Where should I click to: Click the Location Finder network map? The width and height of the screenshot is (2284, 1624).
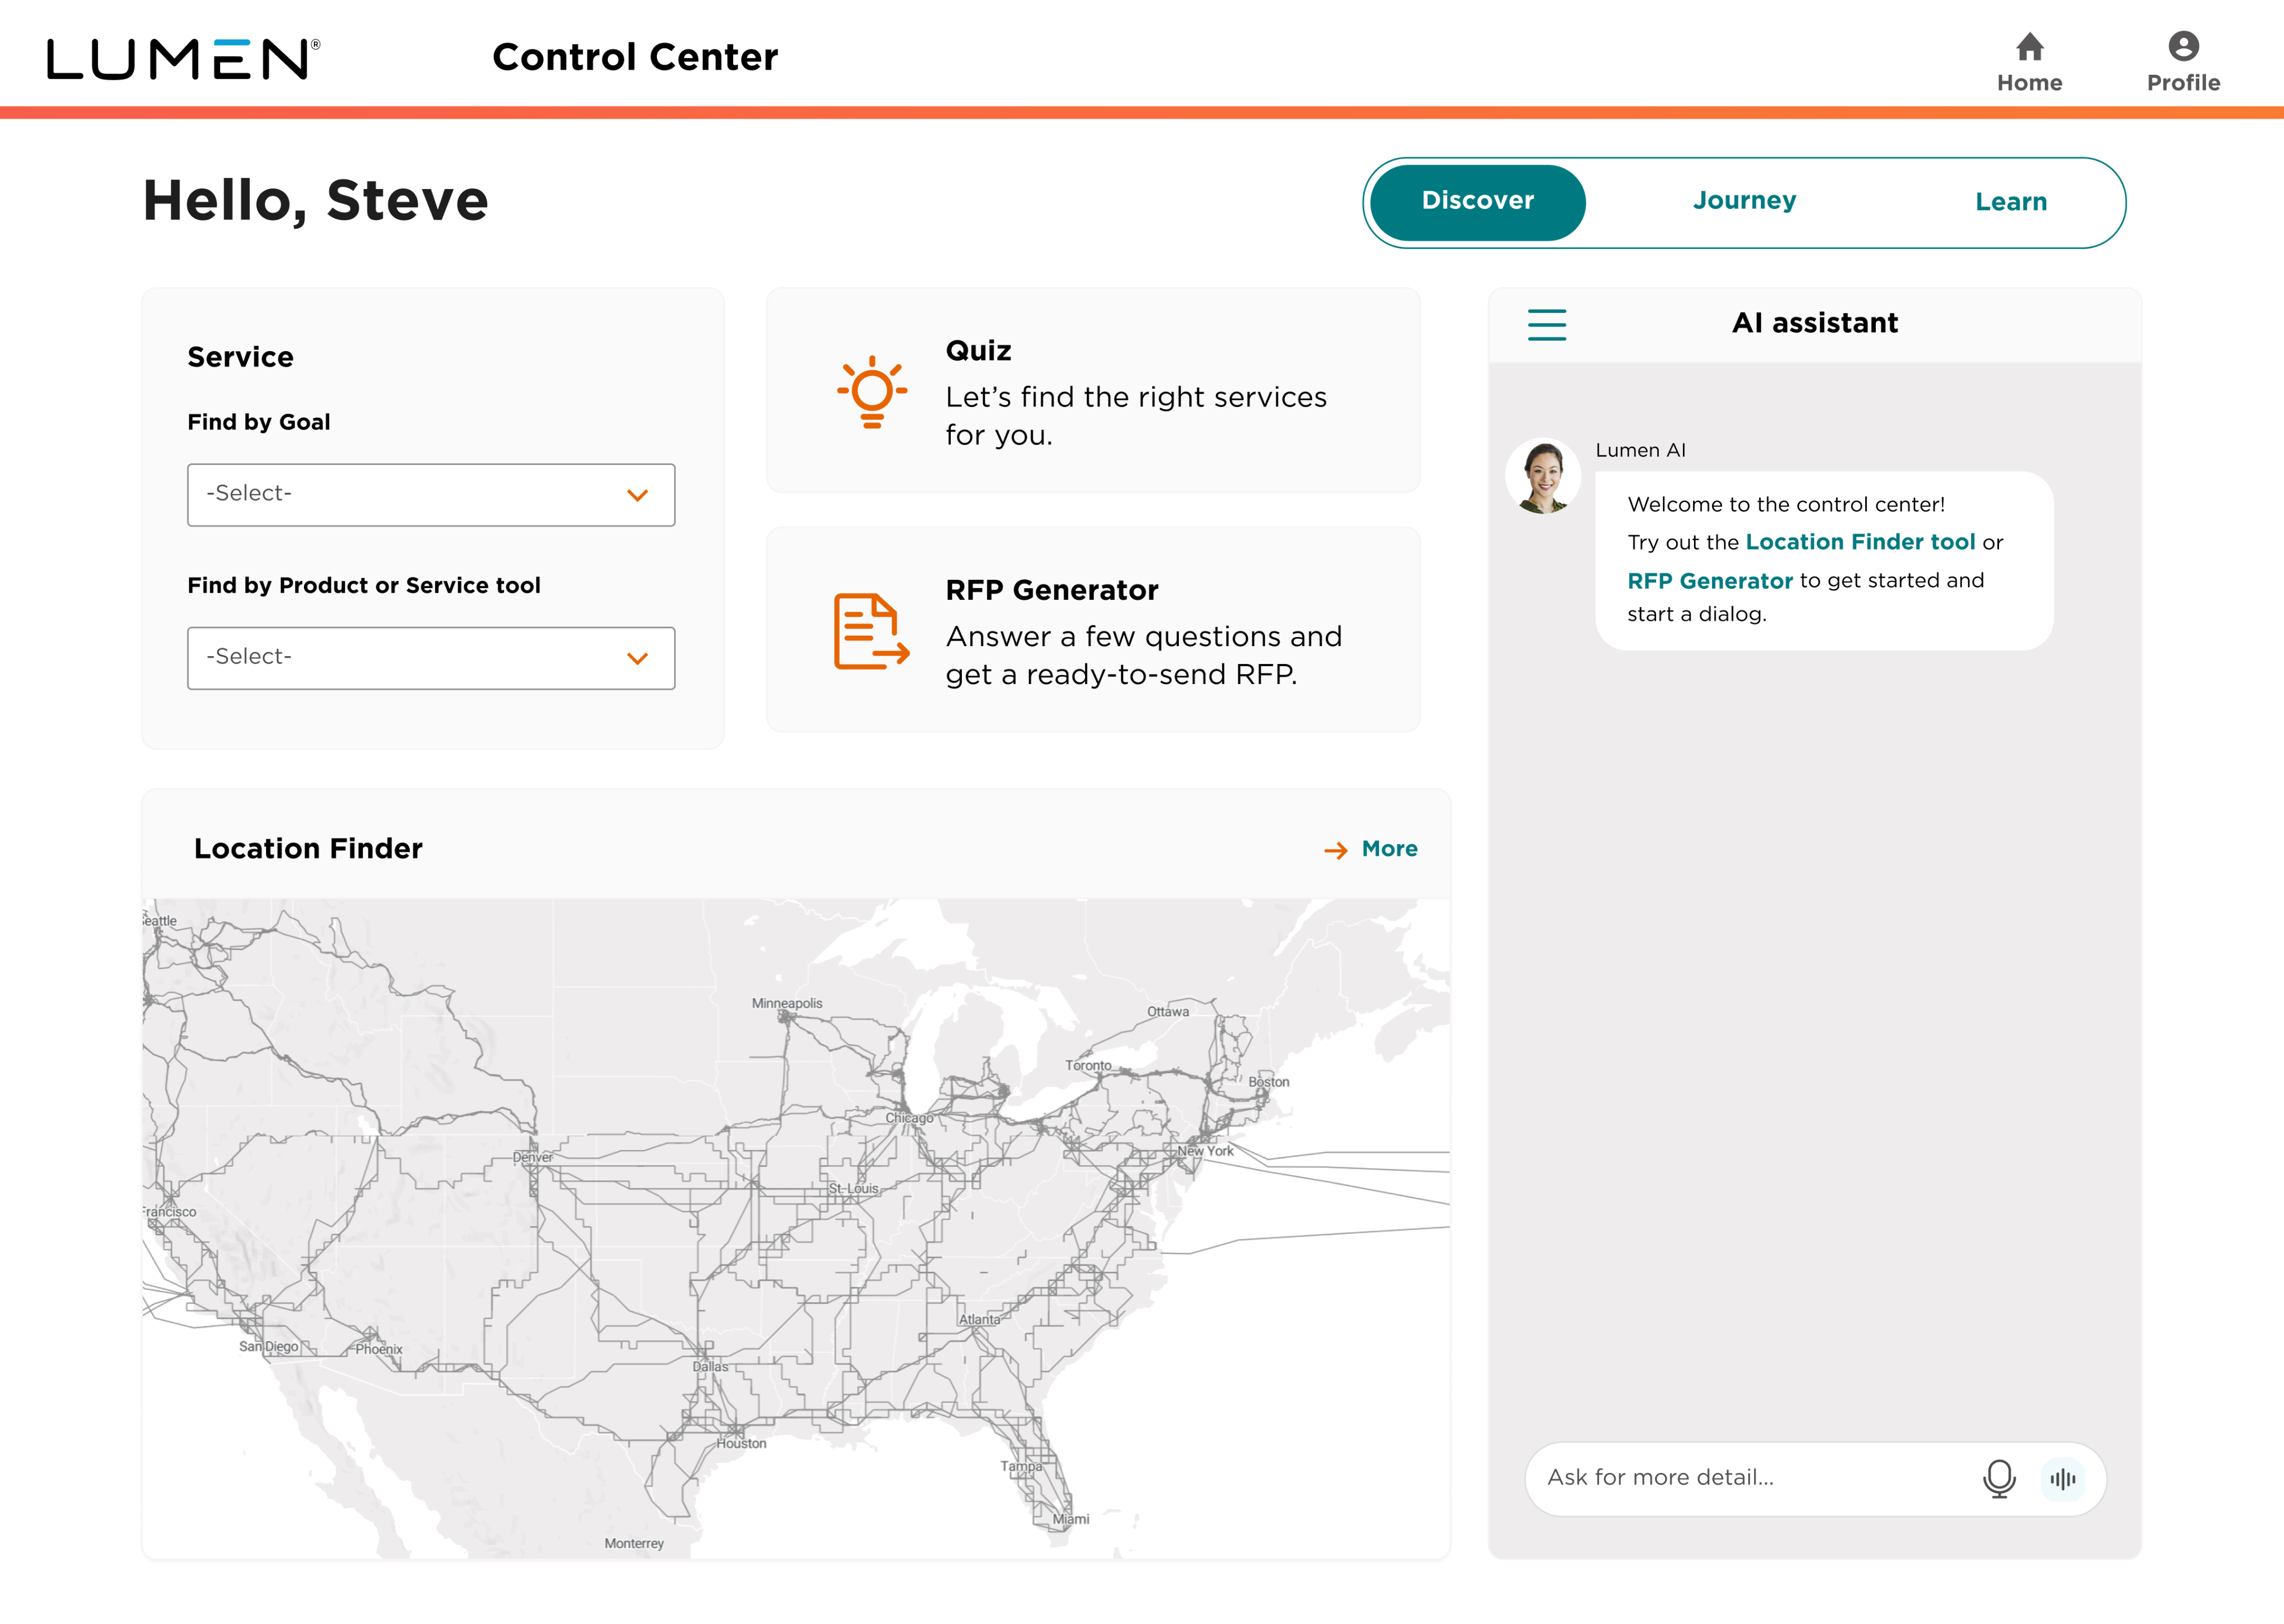[x=796, y=1228]
